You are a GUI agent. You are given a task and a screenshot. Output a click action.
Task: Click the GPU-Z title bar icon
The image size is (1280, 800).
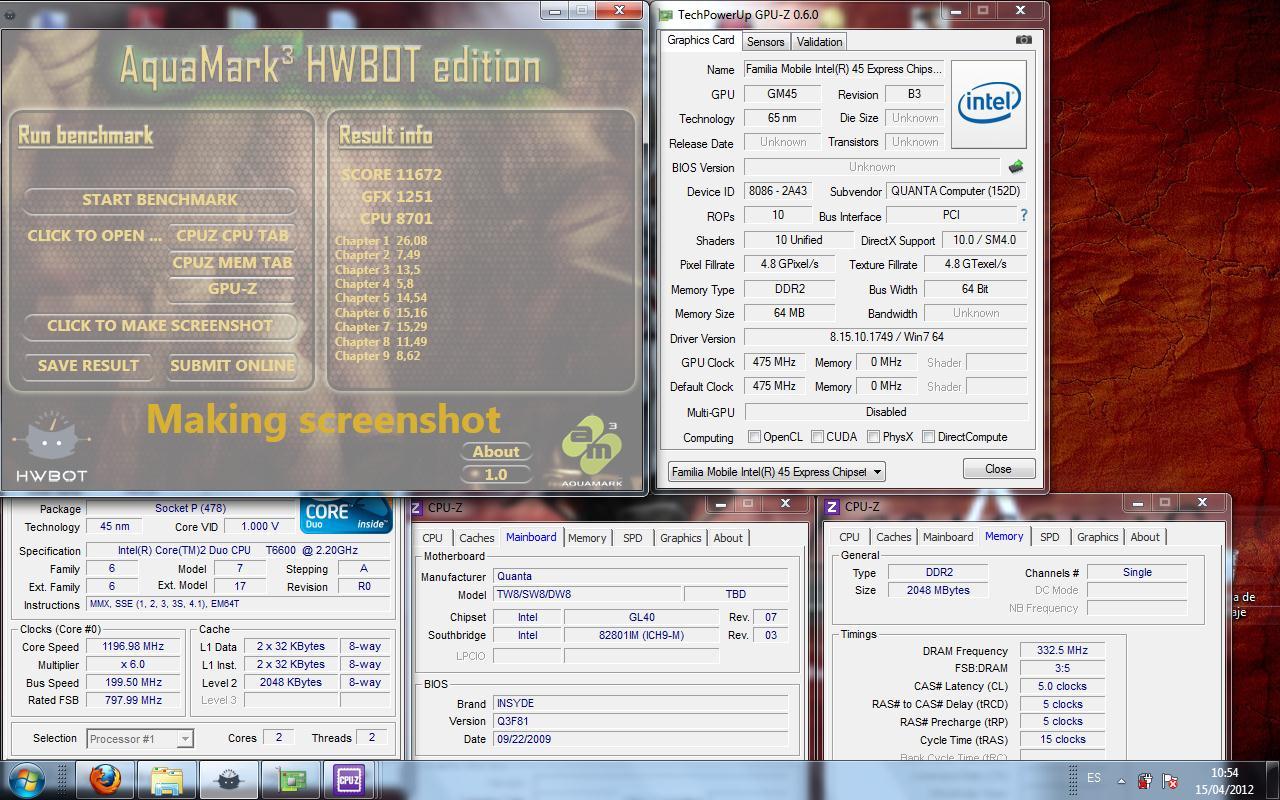[666, 14]
